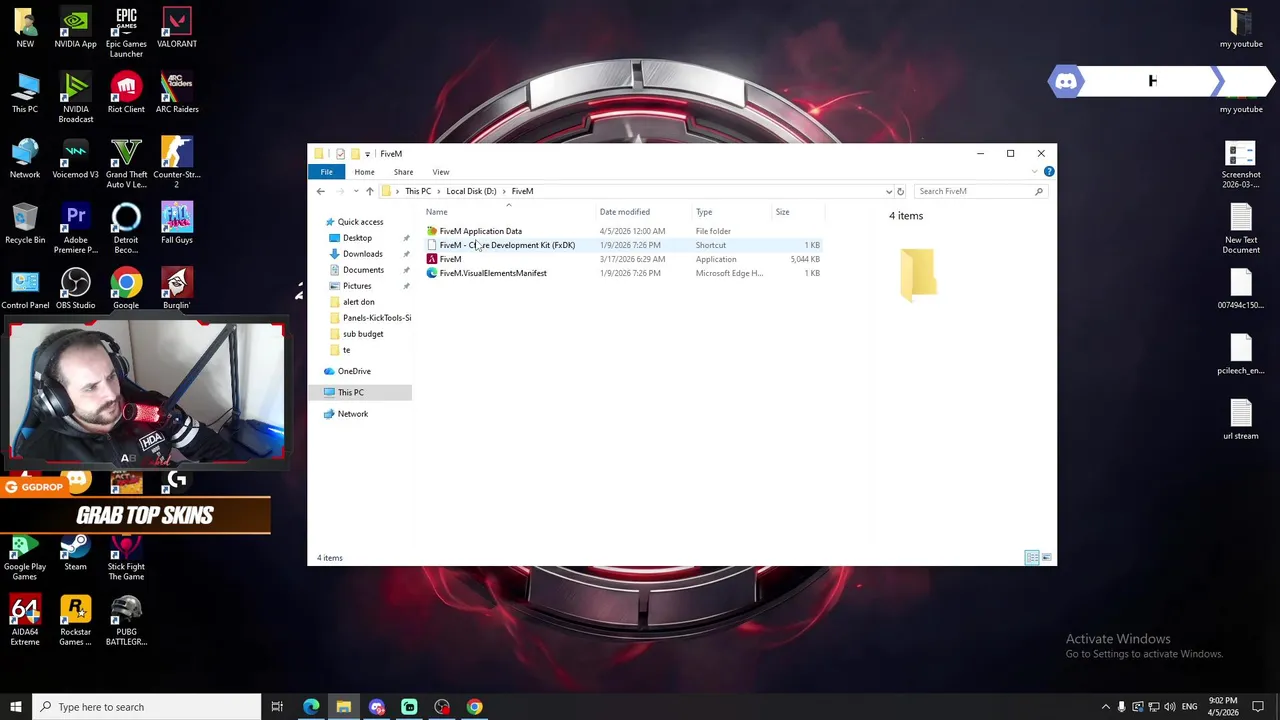Select PUBG BATTLEGROUNDS desktop icon
This screenshot has height=720, width=1280.
pyautogui.click(x=126, y=621)
